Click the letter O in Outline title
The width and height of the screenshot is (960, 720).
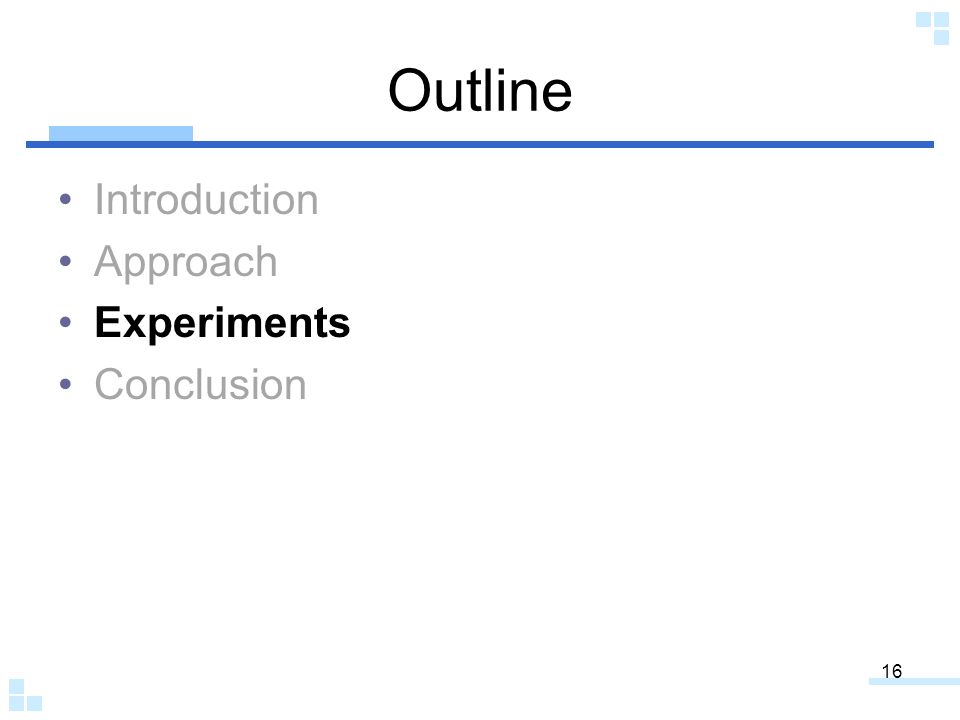coord(411,91)
